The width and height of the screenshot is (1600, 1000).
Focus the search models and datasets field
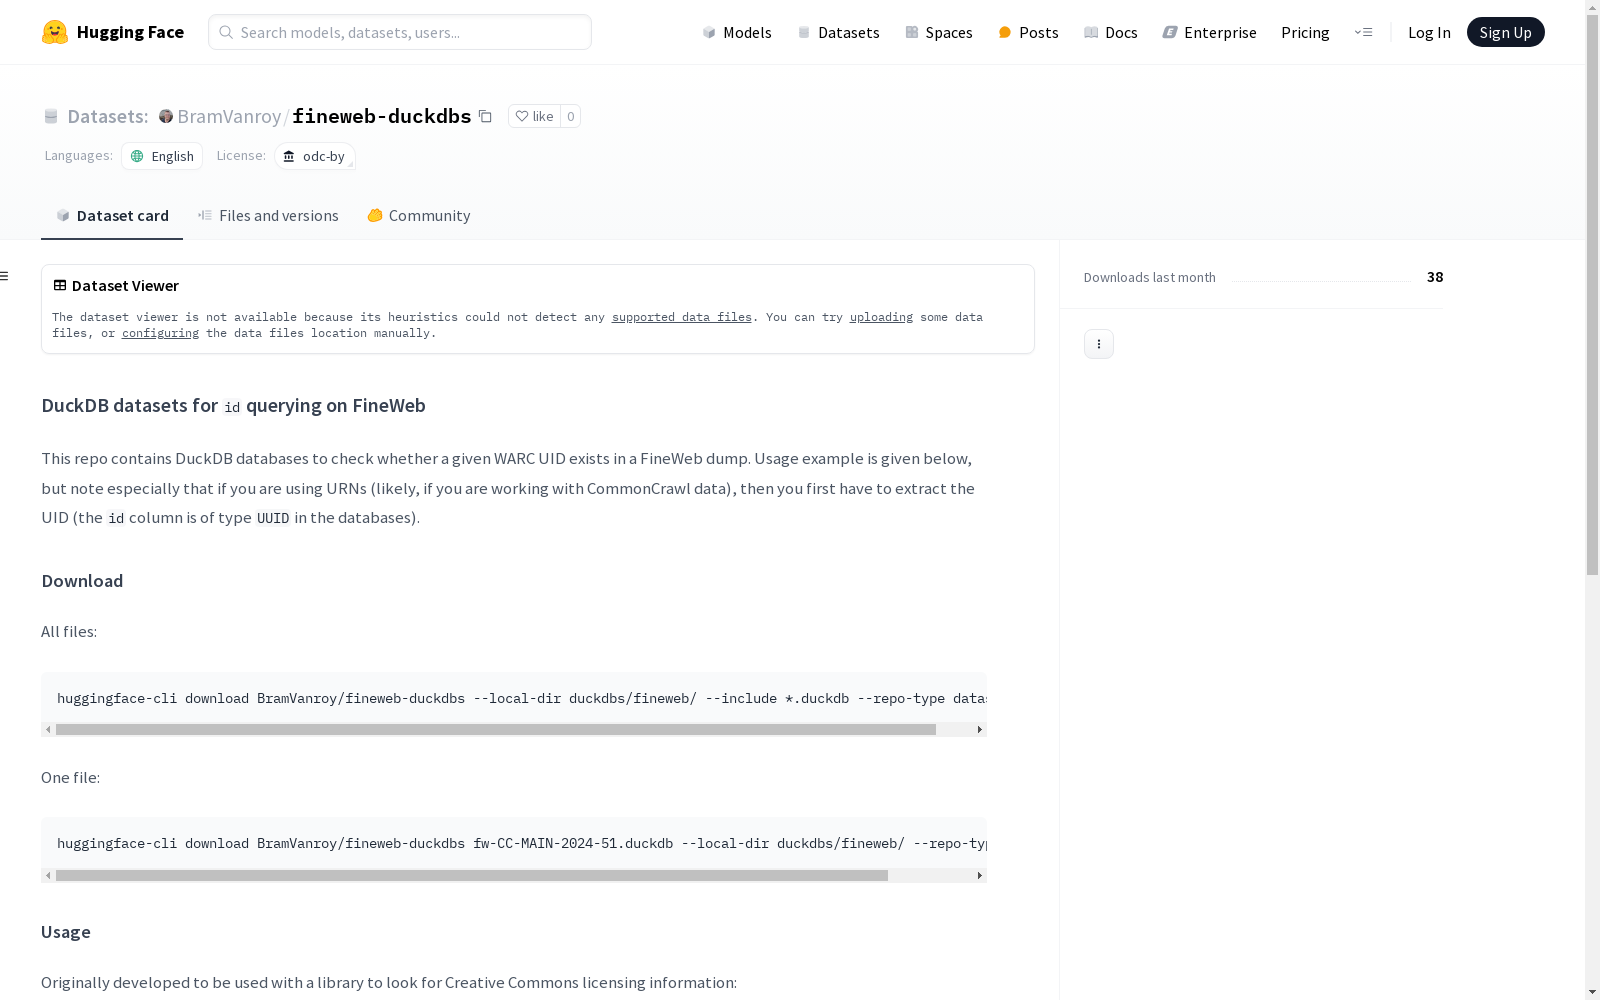point(400,32)
